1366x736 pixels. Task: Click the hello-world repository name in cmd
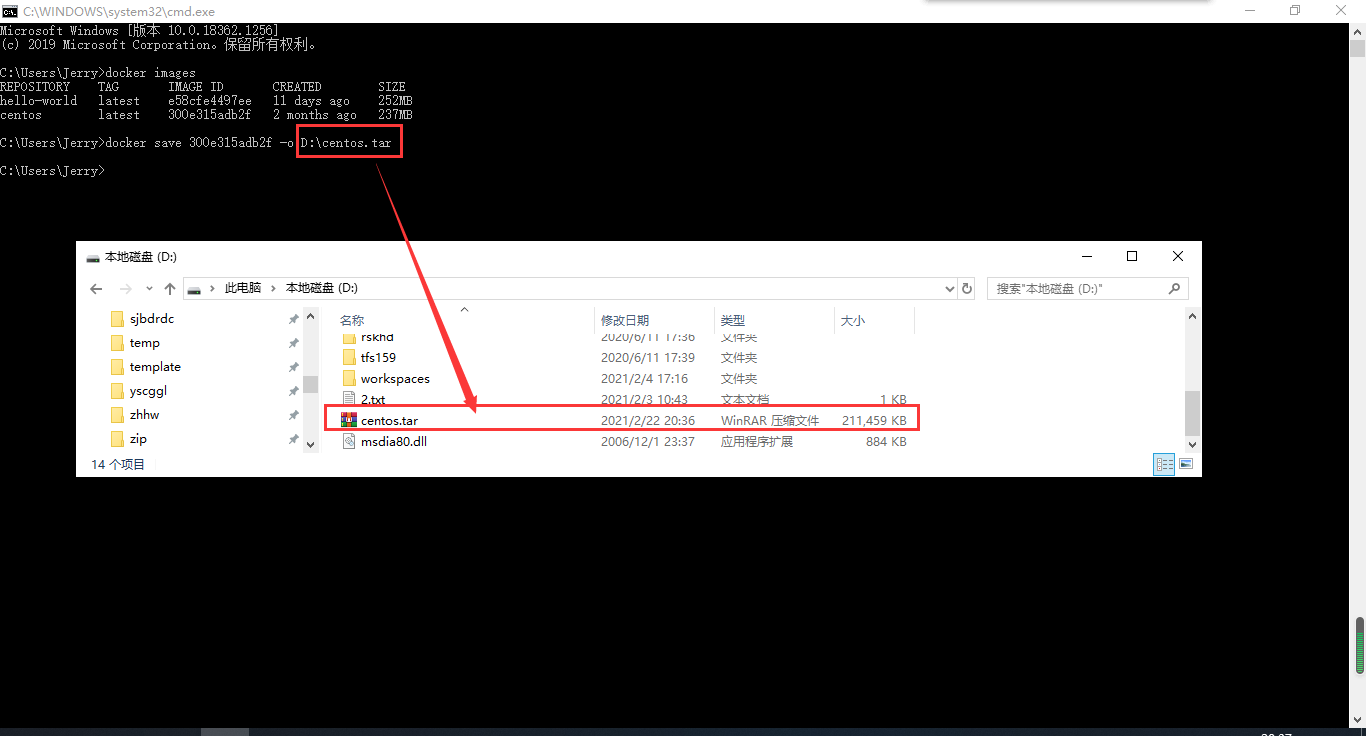click(x=39, y=101)
